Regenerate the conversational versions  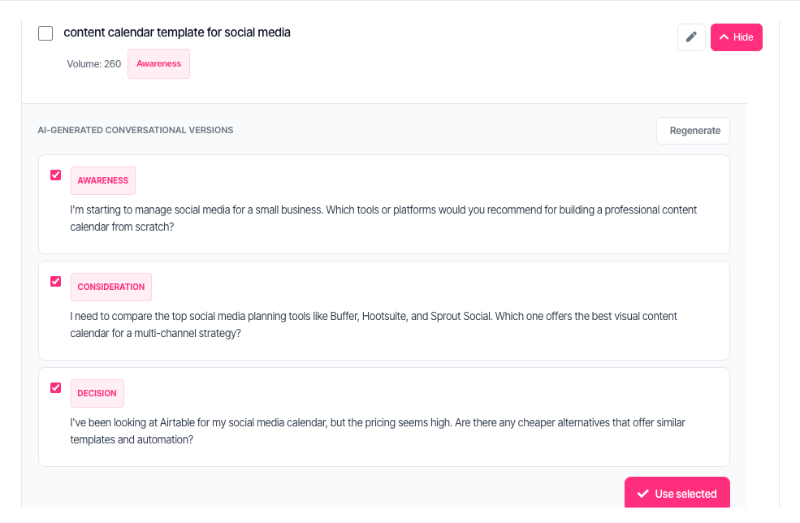pos(693,131)
